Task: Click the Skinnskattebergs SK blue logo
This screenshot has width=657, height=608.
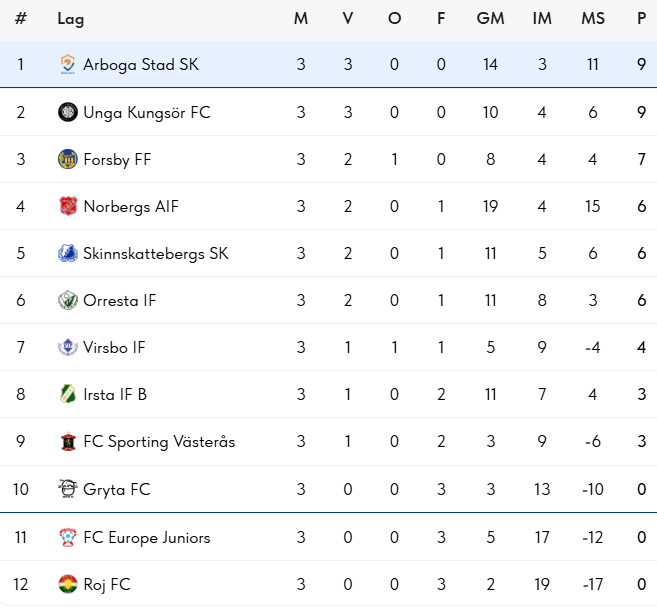Action: (x=67, y=253)
